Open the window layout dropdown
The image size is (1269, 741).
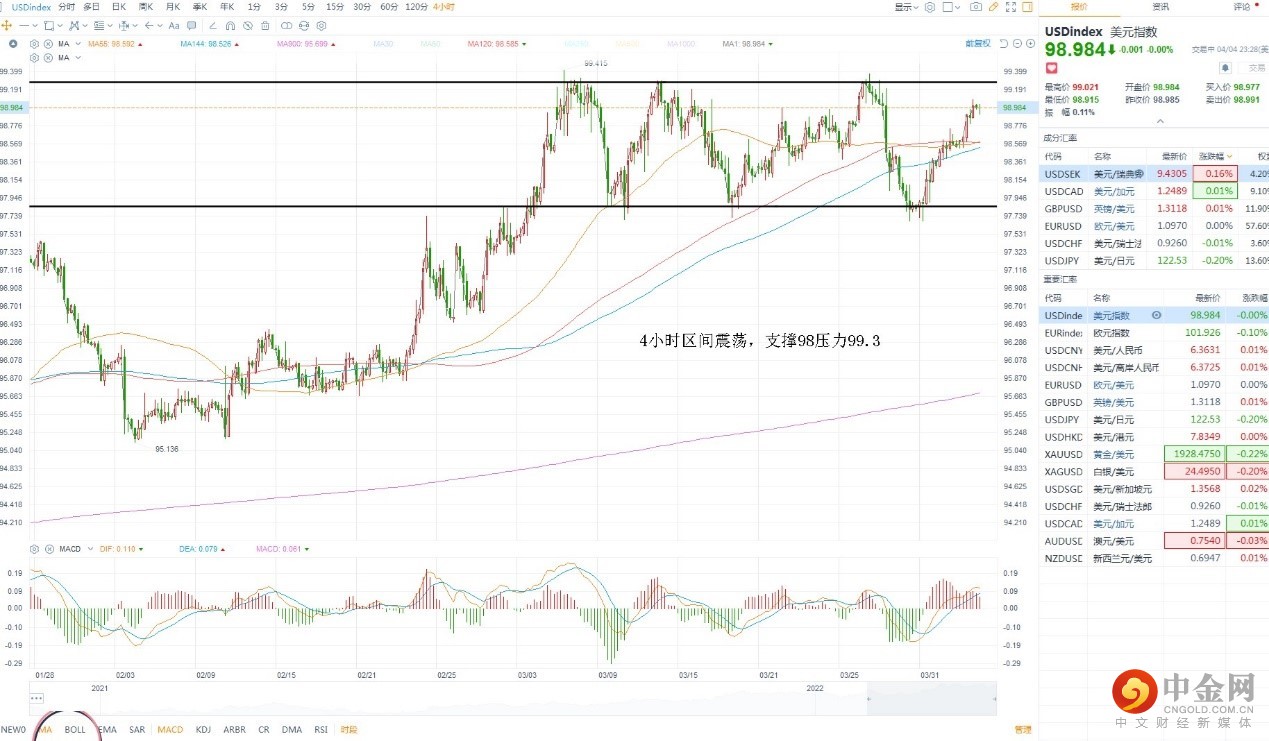pos(951,7)
